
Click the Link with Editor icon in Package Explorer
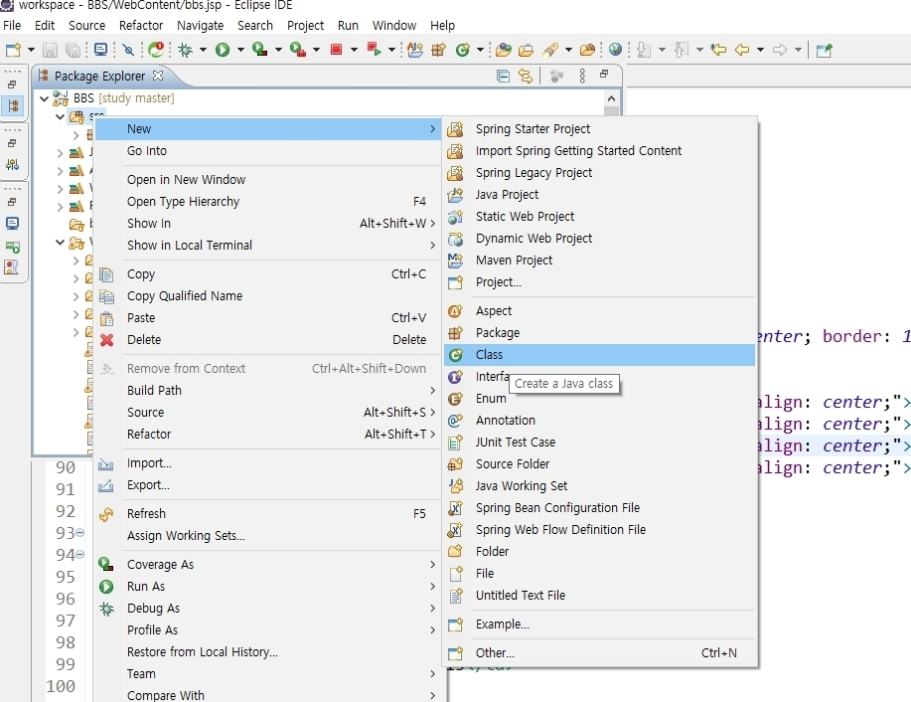(525, 76)
